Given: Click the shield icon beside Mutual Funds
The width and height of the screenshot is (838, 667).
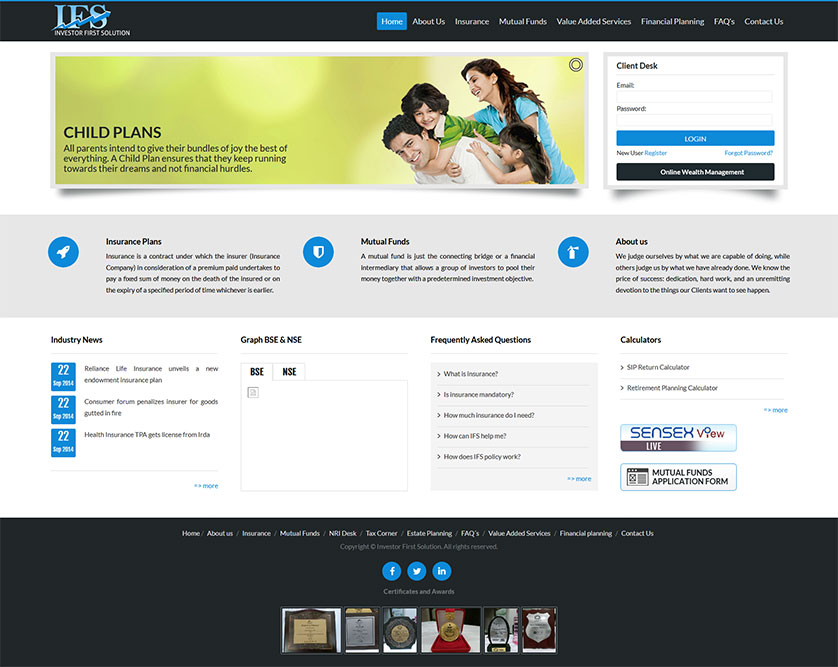Looking at the screenshot, I should tap(318, 252).
